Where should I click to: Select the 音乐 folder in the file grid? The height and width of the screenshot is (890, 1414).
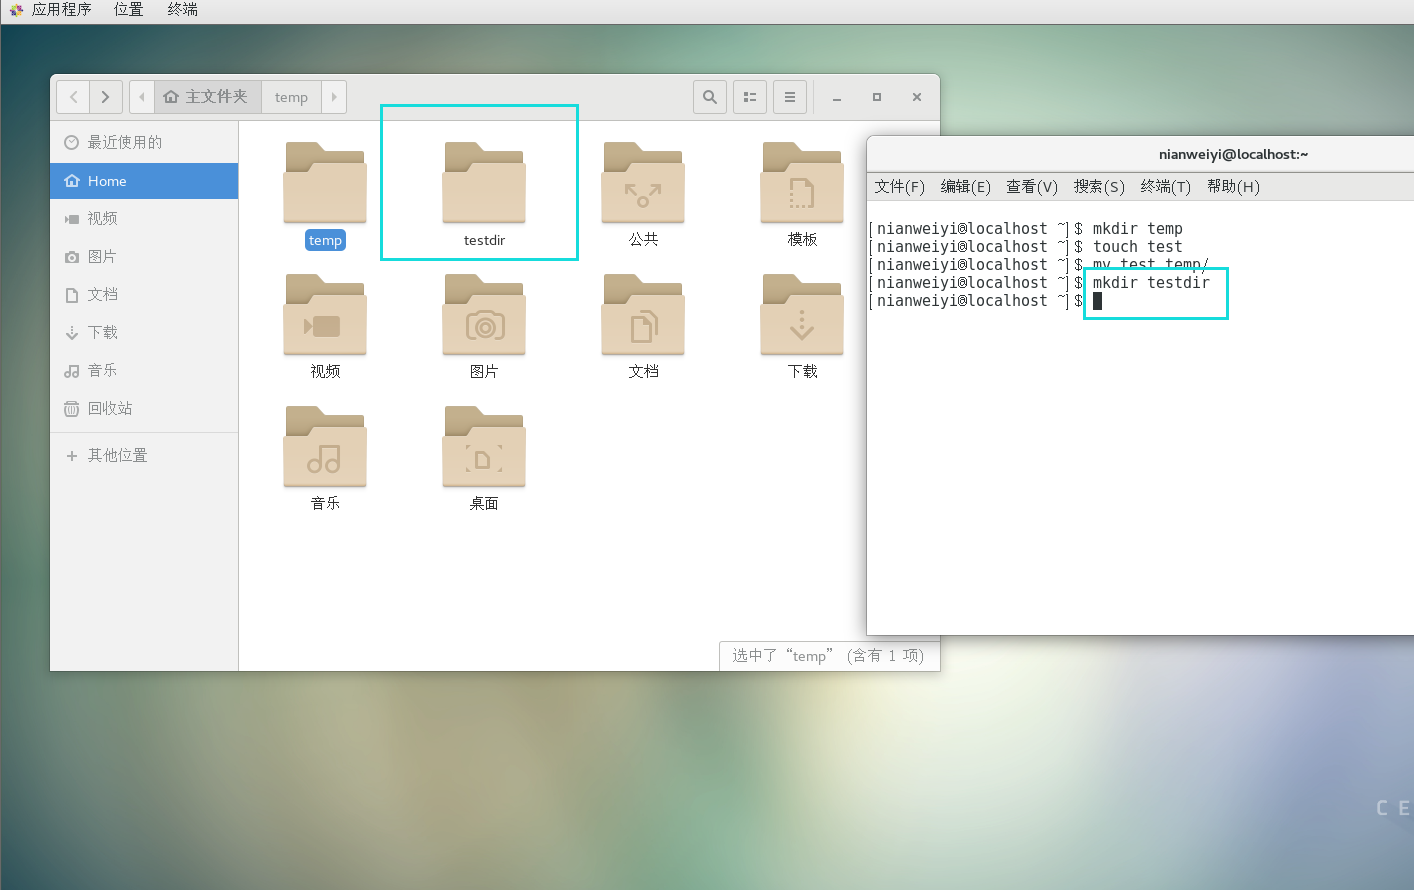[x=325, y=447]
